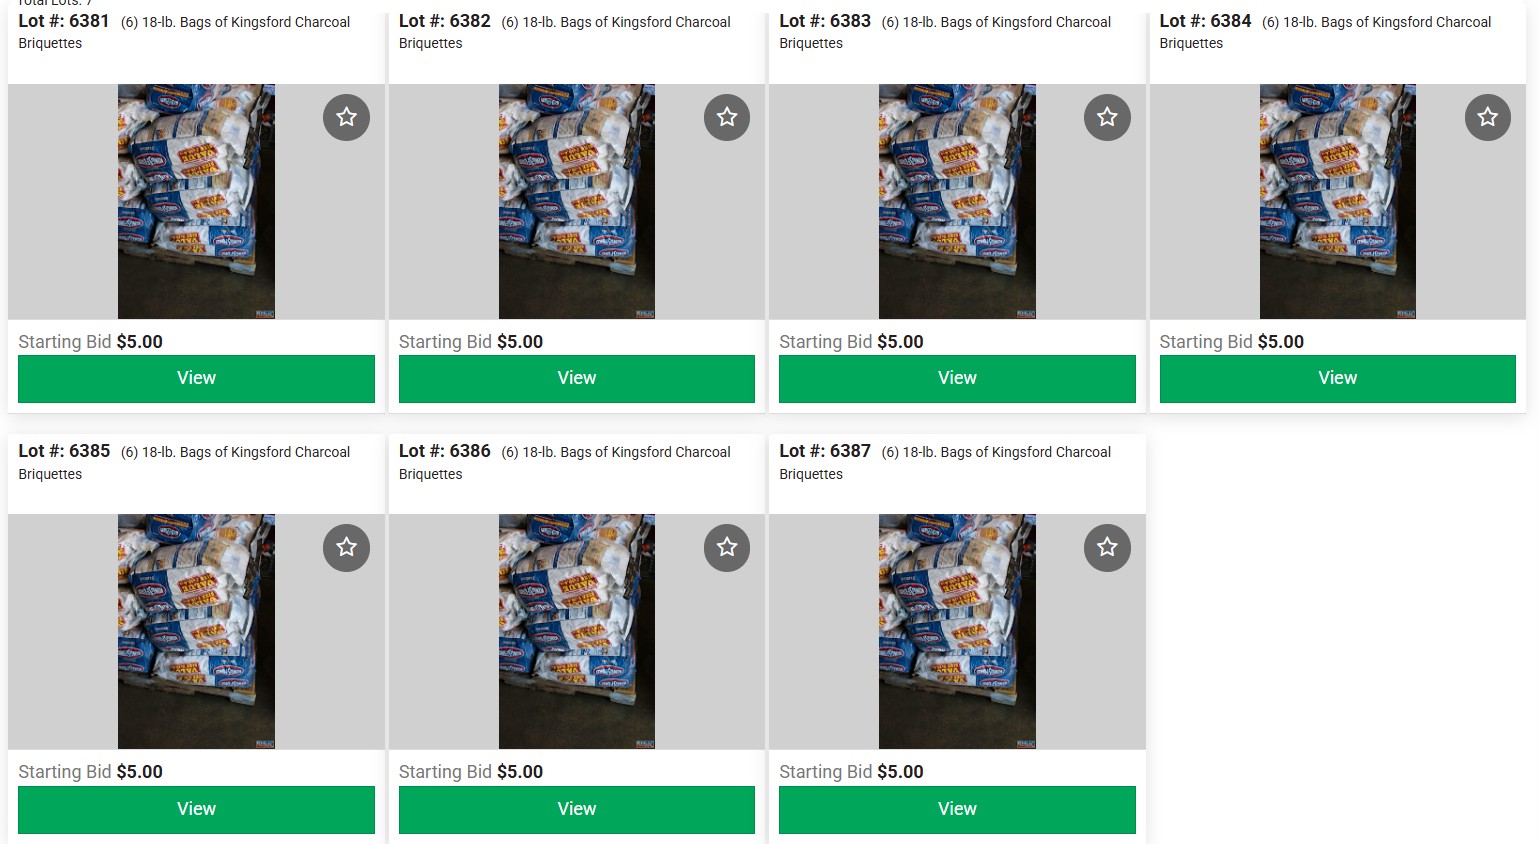This screenshot has width=1539, height=844.
Task: Open the View button for lot 6382
Action: point(577,378)
